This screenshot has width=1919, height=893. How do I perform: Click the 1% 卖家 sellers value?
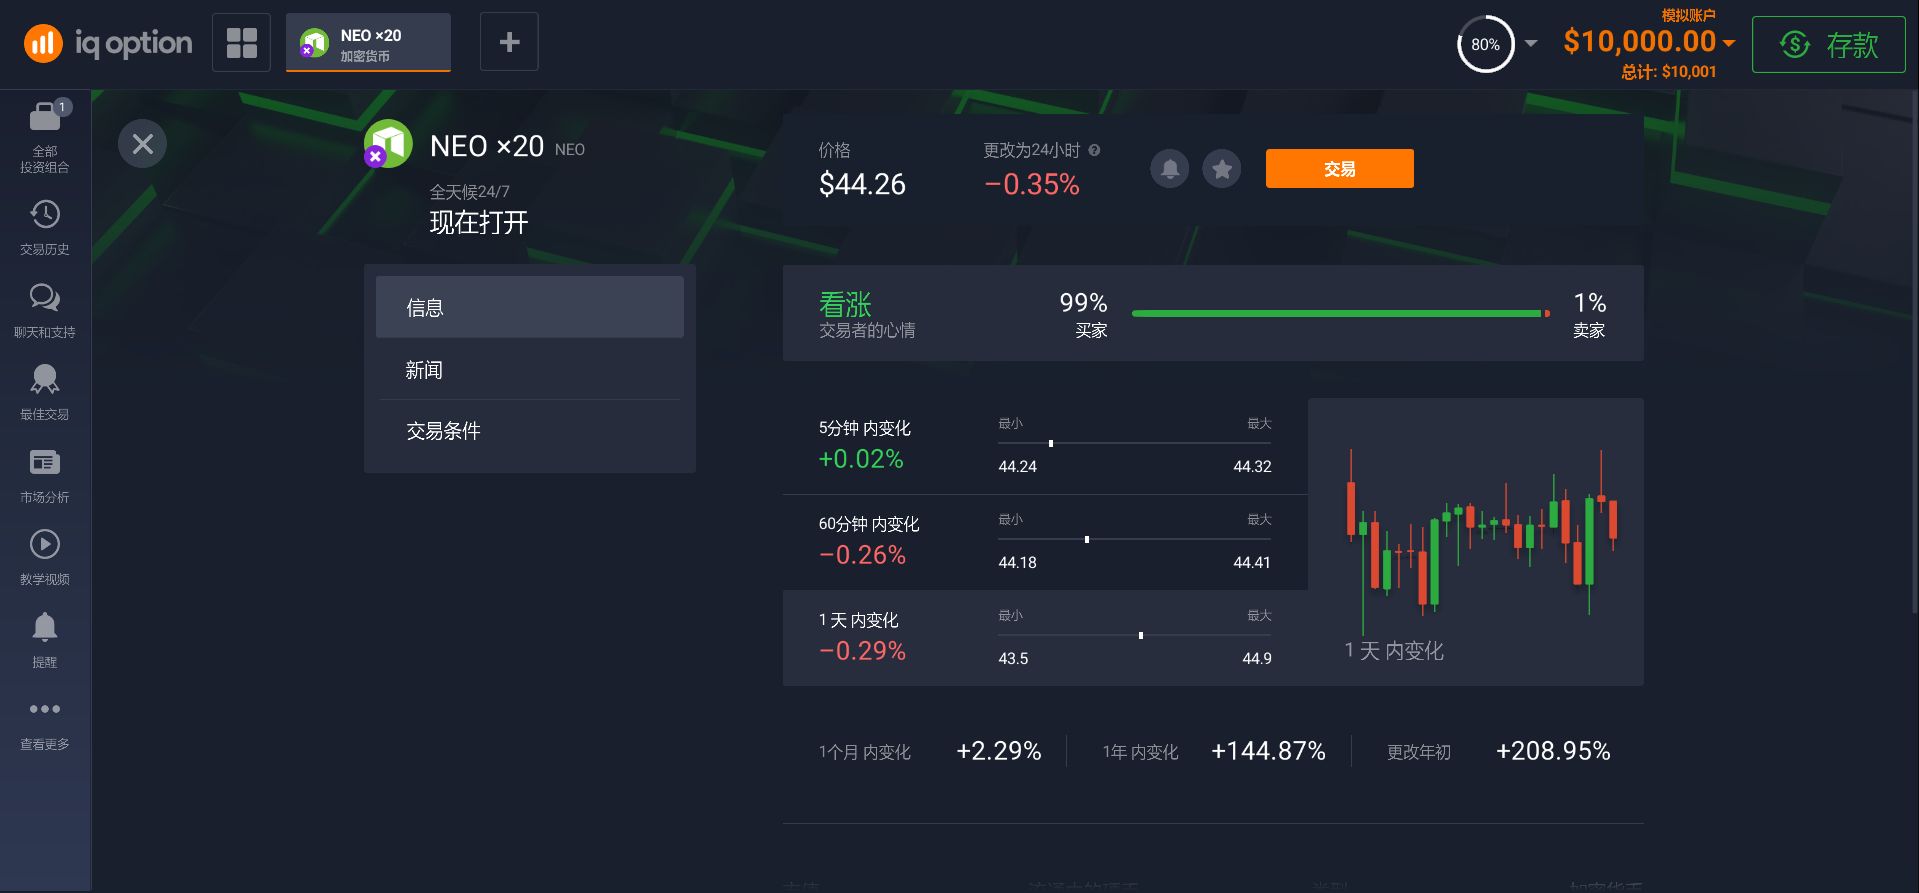tap(1589, 314)
